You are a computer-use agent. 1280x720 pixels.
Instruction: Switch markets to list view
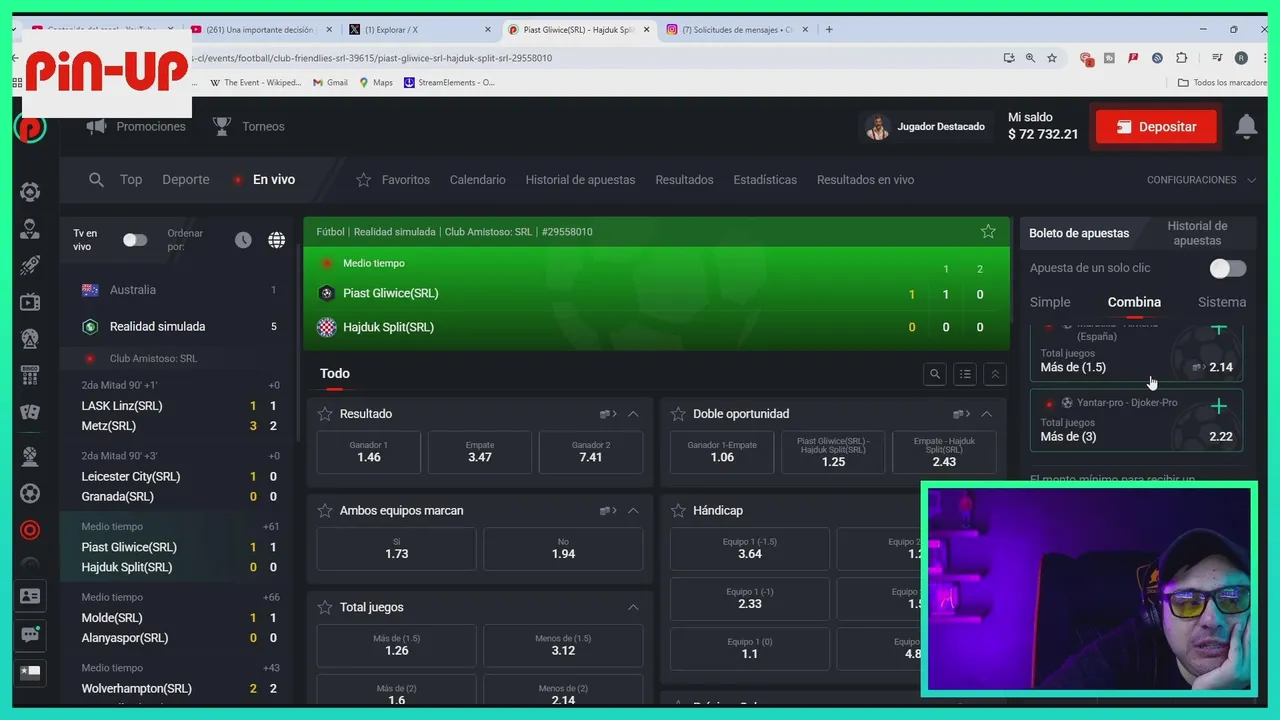pyautogui.click(x=965, y=374)
